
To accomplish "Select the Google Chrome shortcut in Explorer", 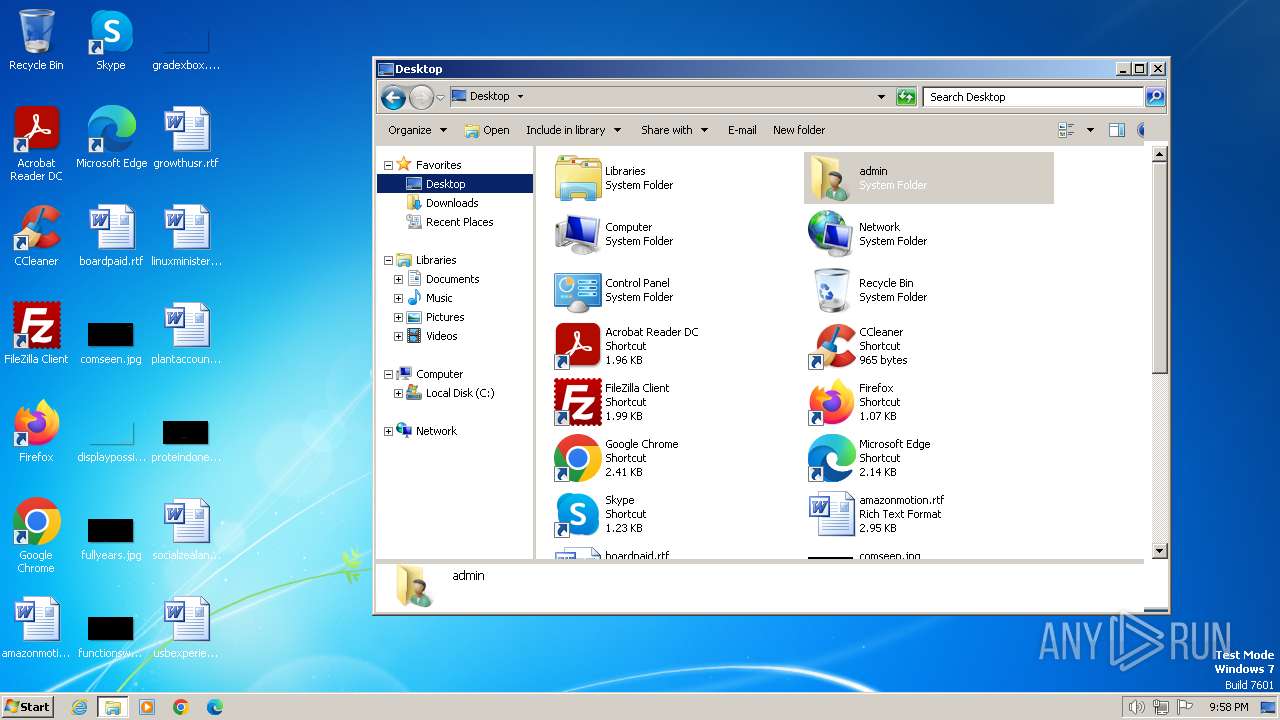I will tap(577, 458).
